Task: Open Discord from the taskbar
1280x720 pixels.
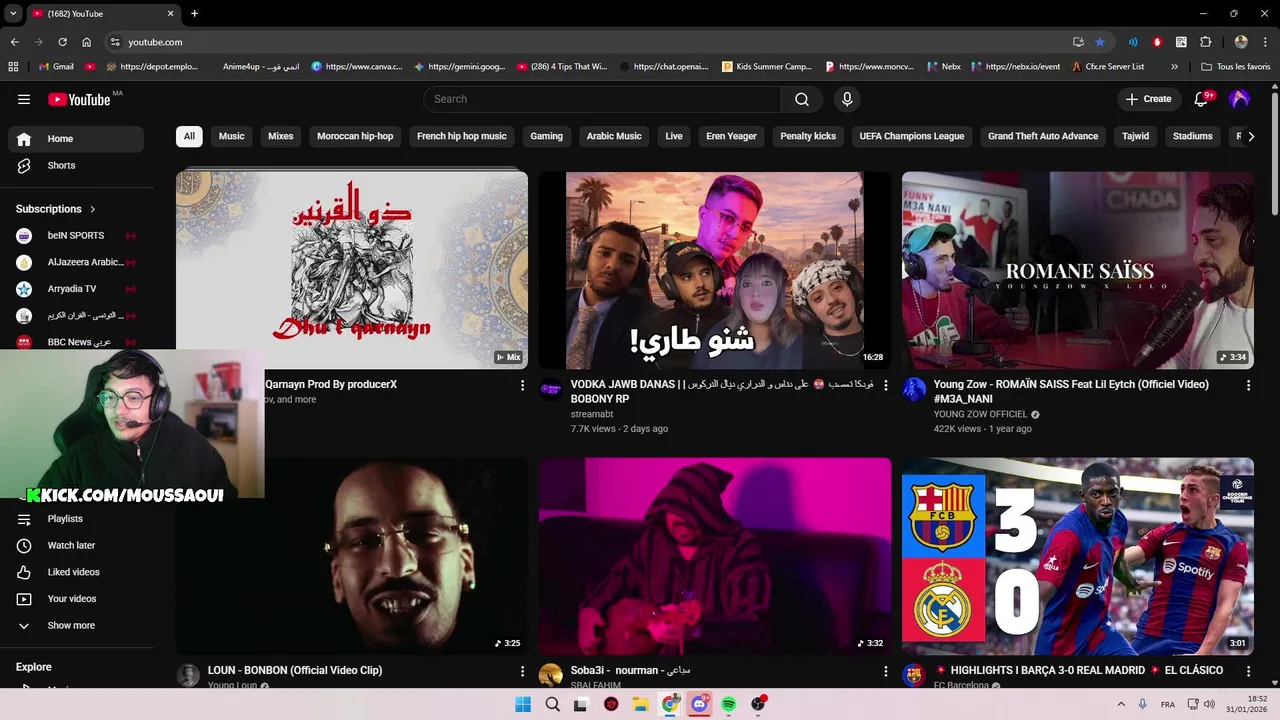Action: click(699, 704)
